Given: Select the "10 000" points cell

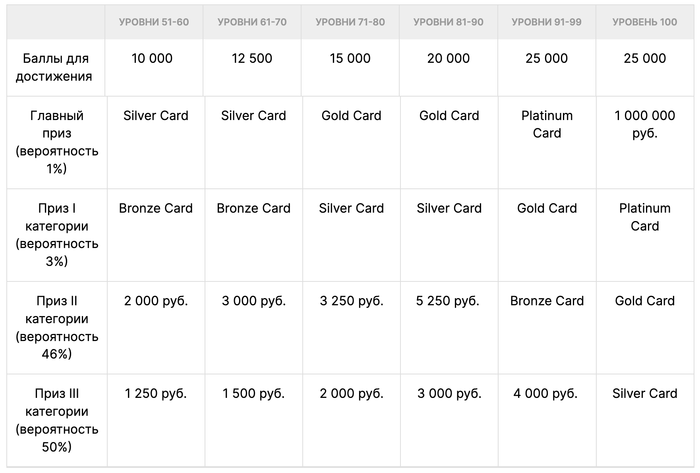Looking at the screenshot, I should point(154,59).
